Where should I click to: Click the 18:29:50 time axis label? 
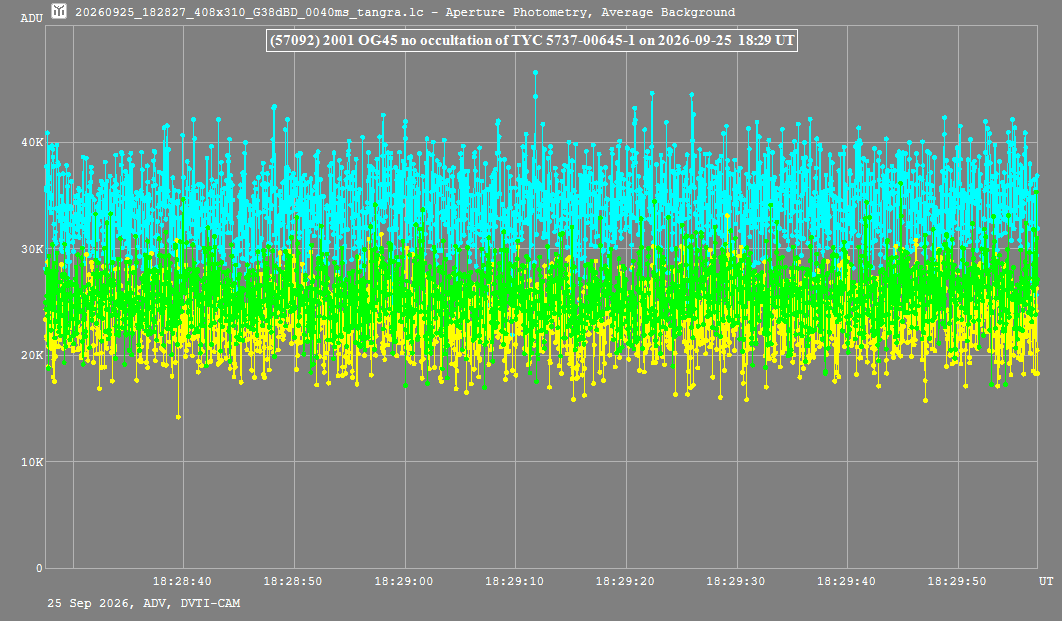957,581
